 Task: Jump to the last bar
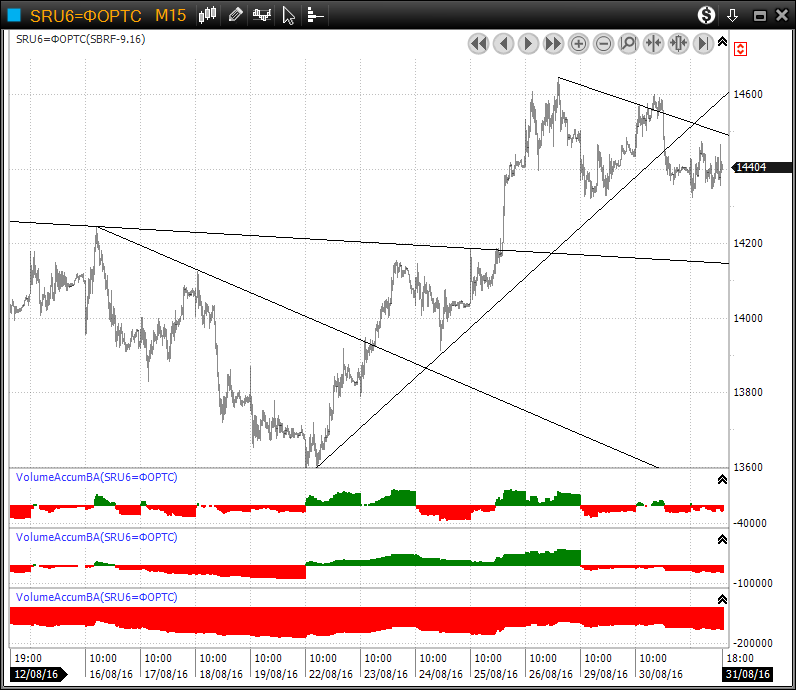(703, 43)
